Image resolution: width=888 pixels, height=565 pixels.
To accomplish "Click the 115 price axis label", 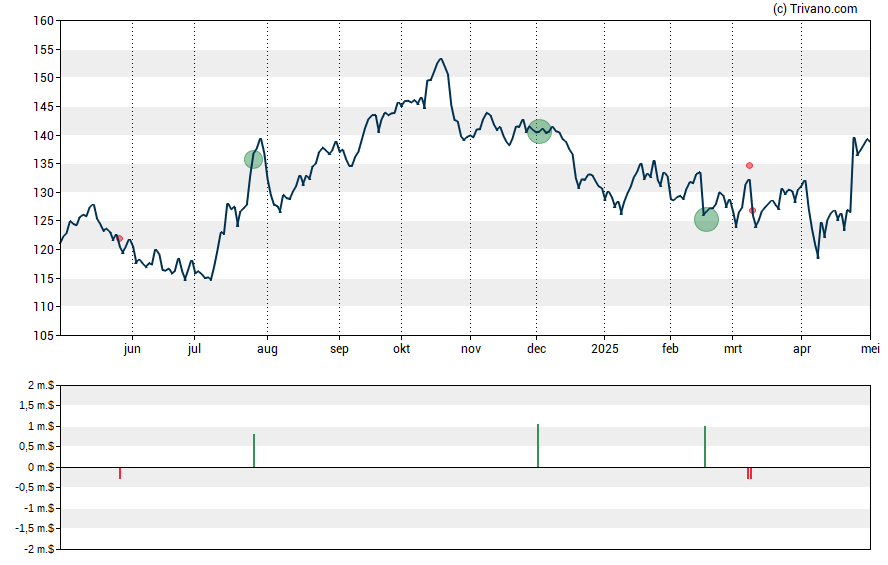I will coord(43,279).
